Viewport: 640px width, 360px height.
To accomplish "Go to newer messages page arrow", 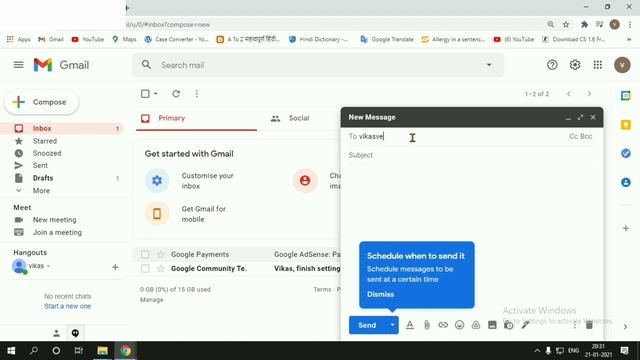I will tap(569, 94).
